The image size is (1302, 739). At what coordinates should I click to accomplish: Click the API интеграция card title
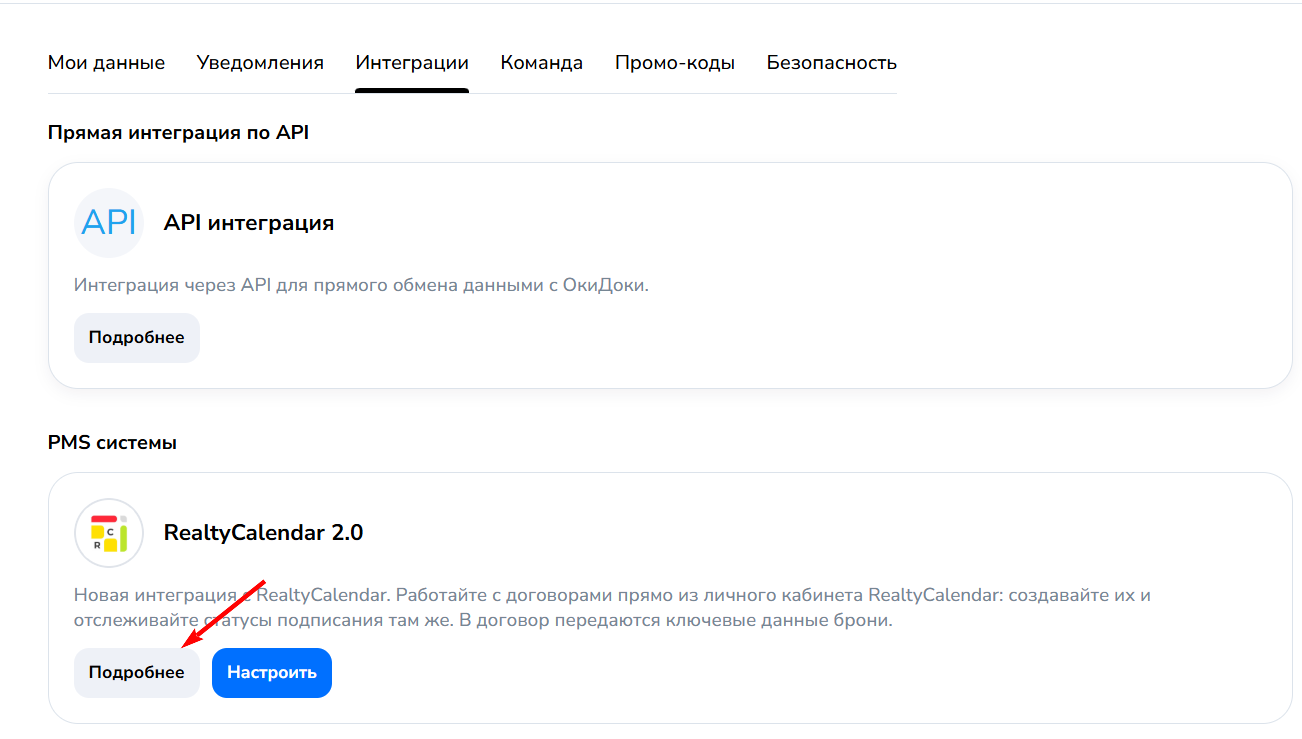(x=249, y=223)
